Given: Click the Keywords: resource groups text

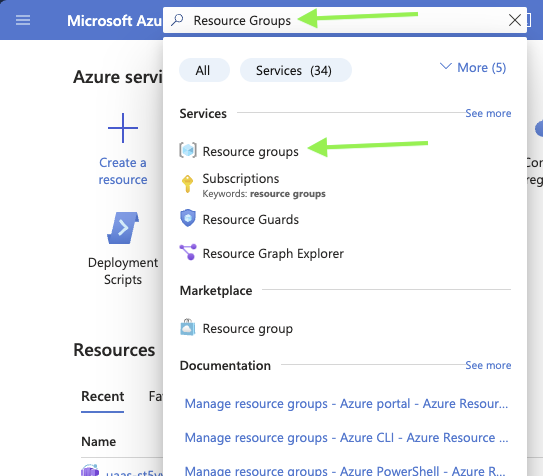Looking at the screenshot, I should [x=264, y=194].
